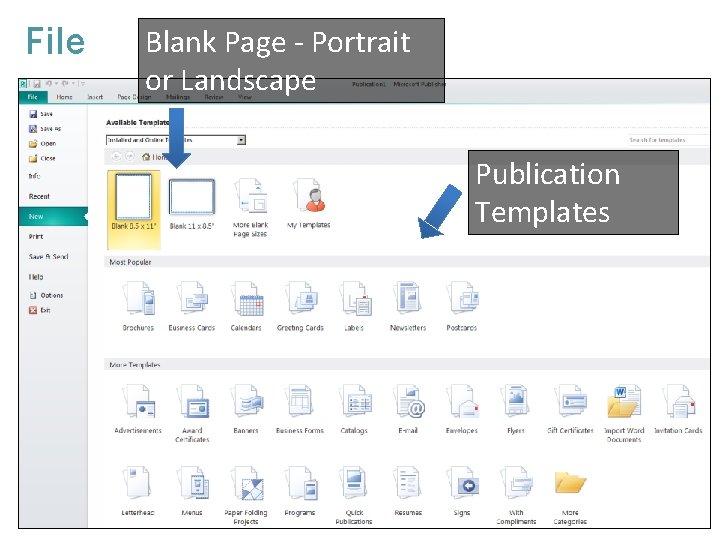Open the Gift Certificates templates
The height and width of the screenshot is (540, 720).
point(570,409)
